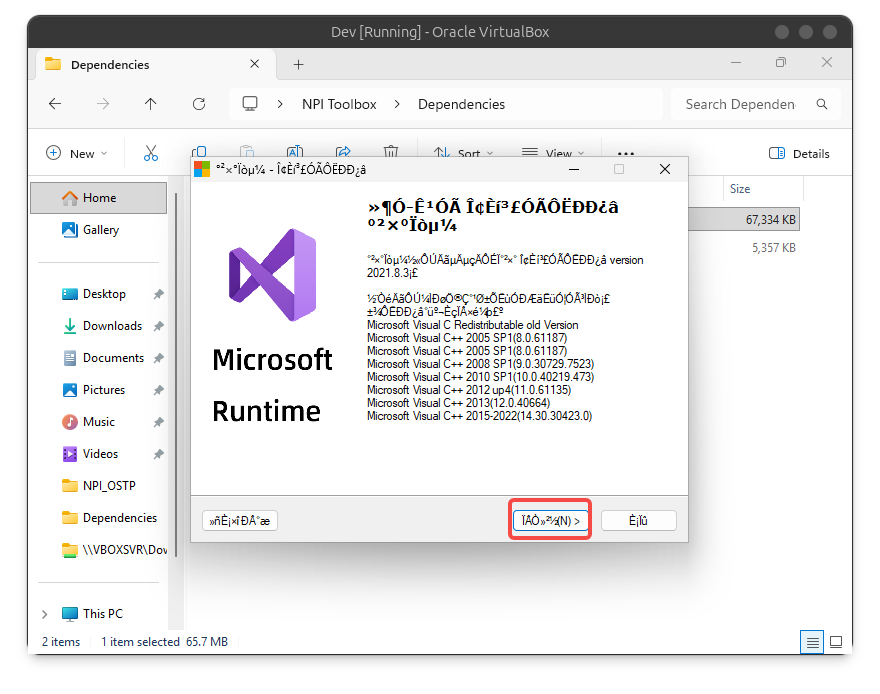Open Pictures in the sidebar
This screenshot has height=694, width=880.
tap(99, 389)
